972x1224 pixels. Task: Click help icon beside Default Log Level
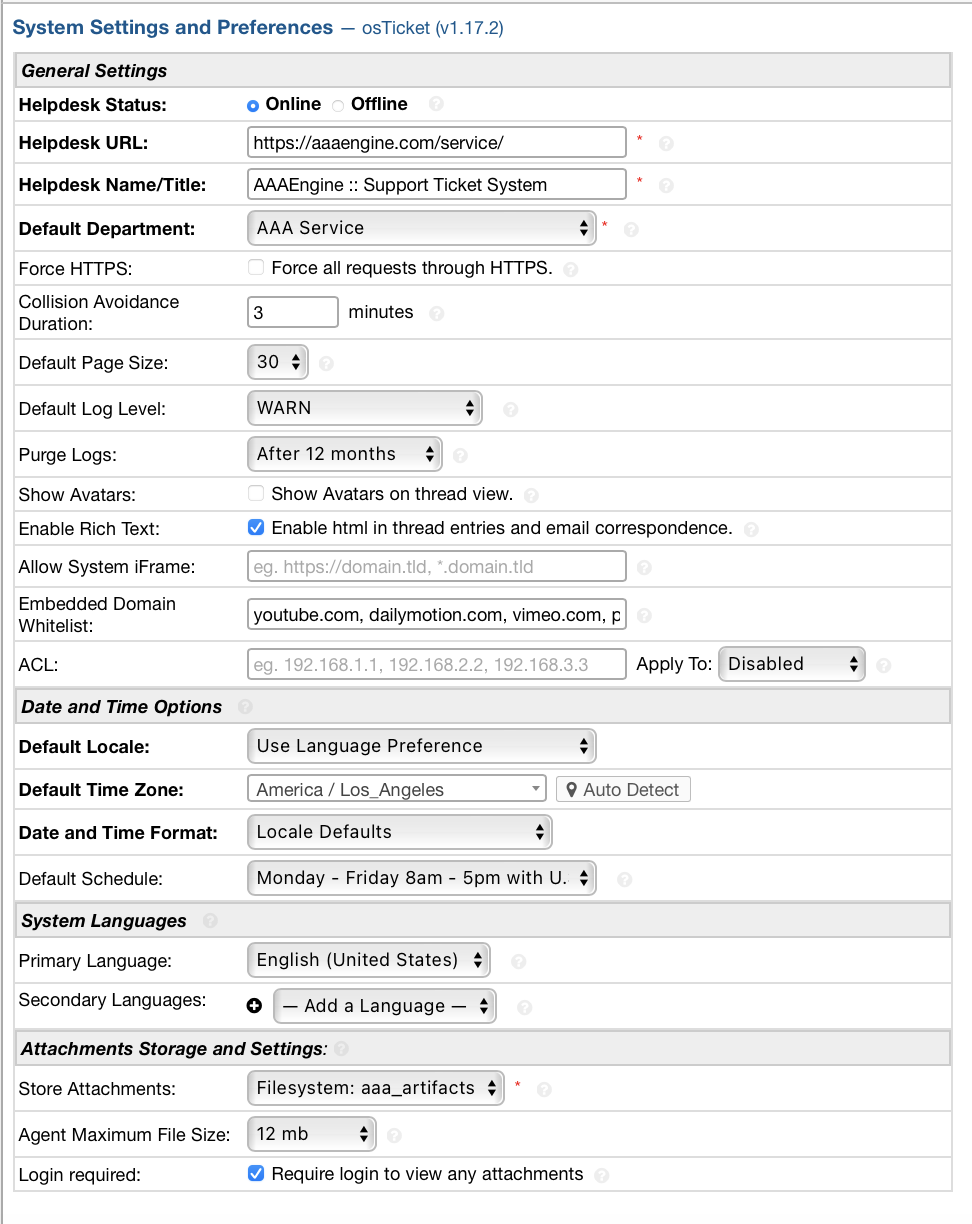(x=510, y=409)
